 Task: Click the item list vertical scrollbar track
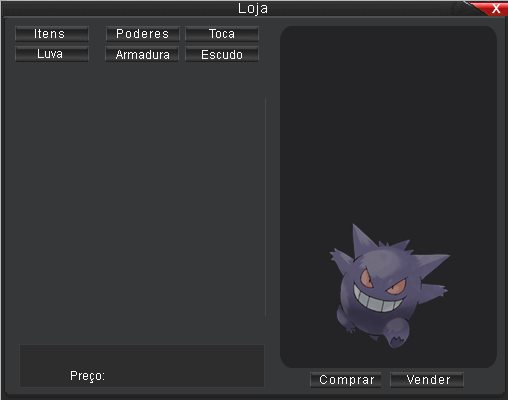point(266,207)
